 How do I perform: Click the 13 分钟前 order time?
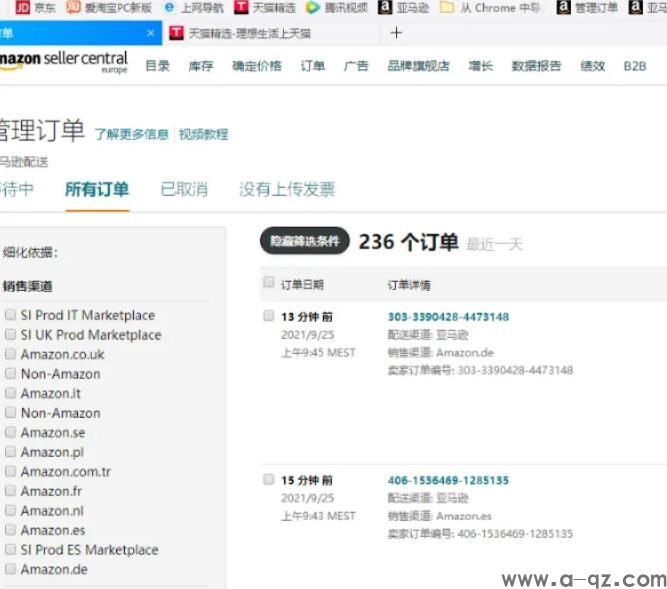point(307,317)
